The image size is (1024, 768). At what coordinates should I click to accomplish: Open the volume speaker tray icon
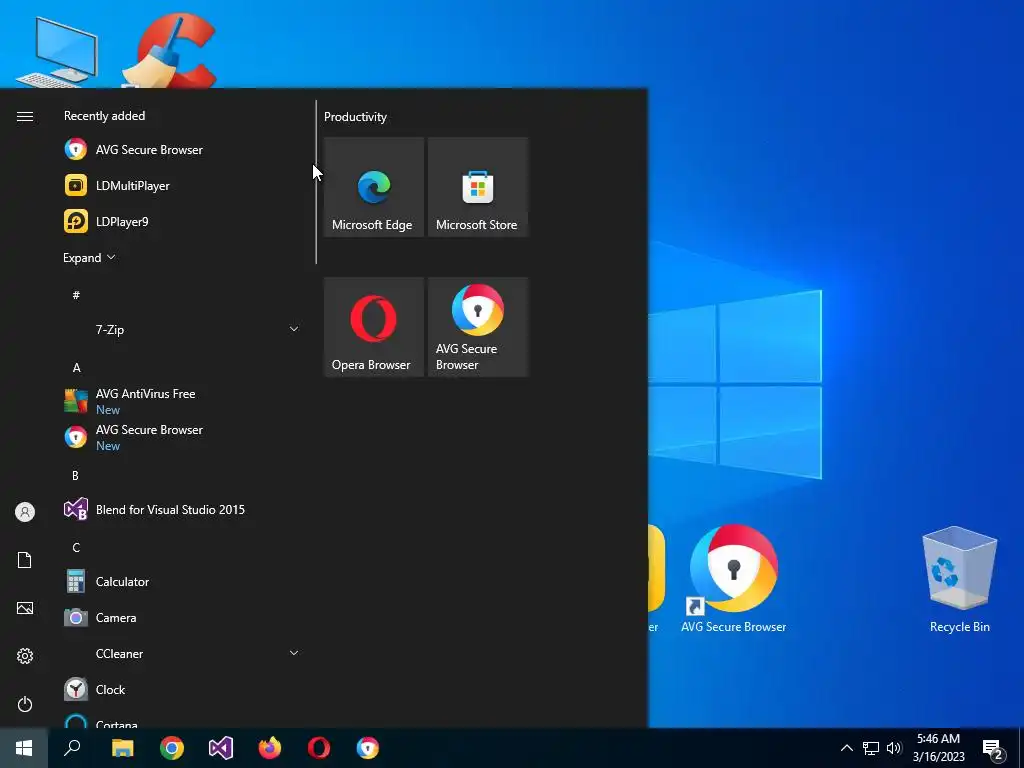point(894,748)
